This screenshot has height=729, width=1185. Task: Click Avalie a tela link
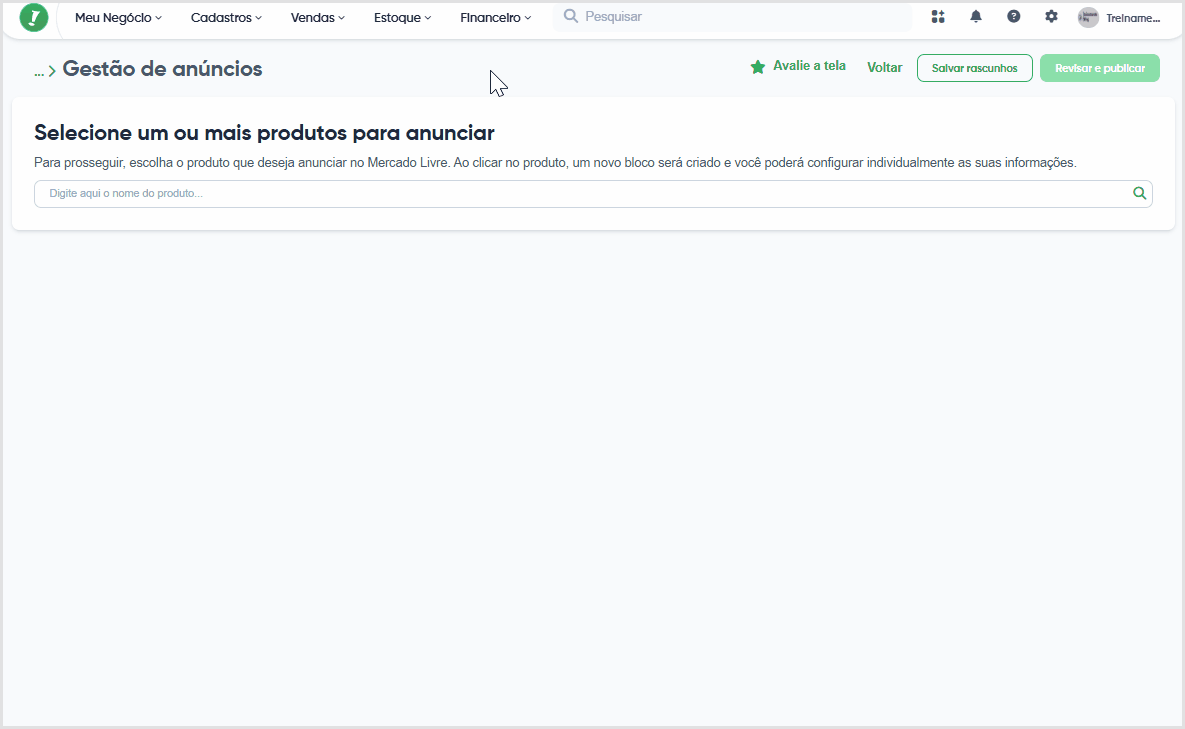809,66
